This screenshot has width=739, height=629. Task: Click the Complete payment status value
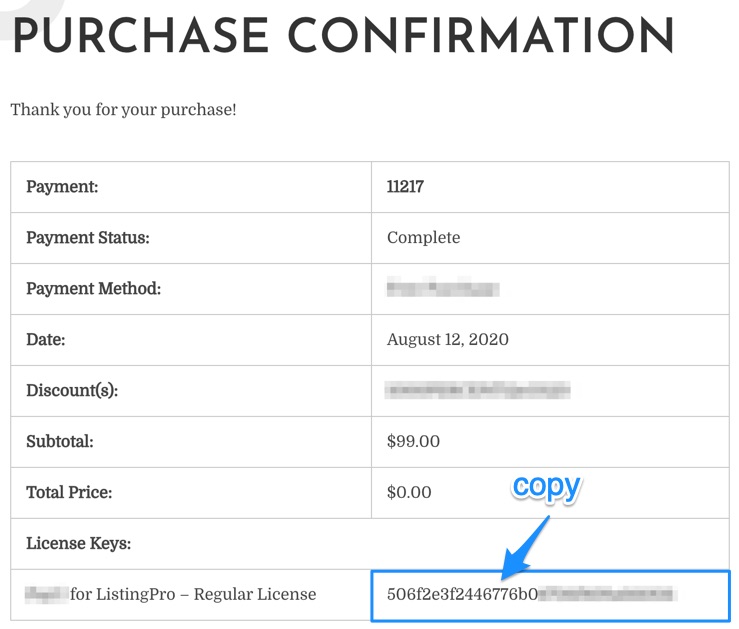(423, 237)
